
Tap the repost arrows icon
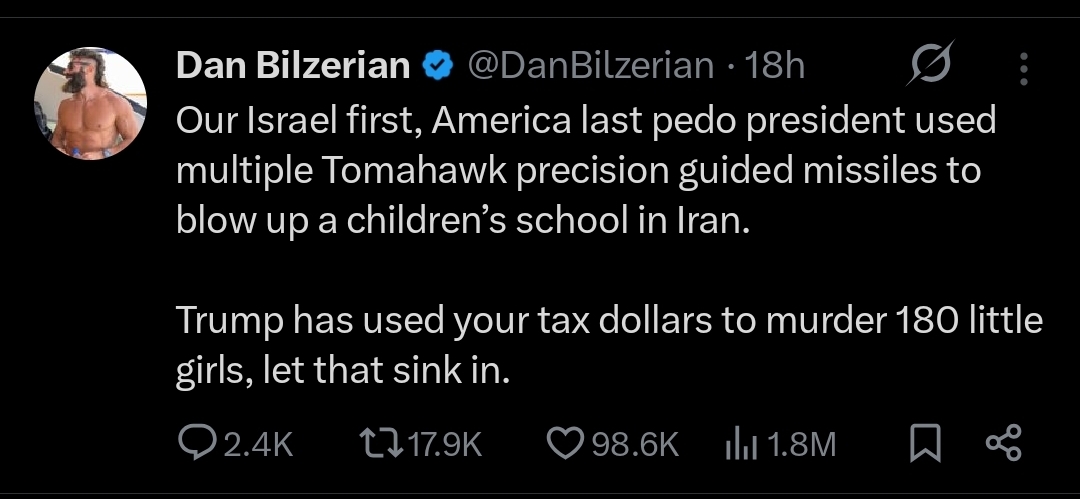click(377, 443)
